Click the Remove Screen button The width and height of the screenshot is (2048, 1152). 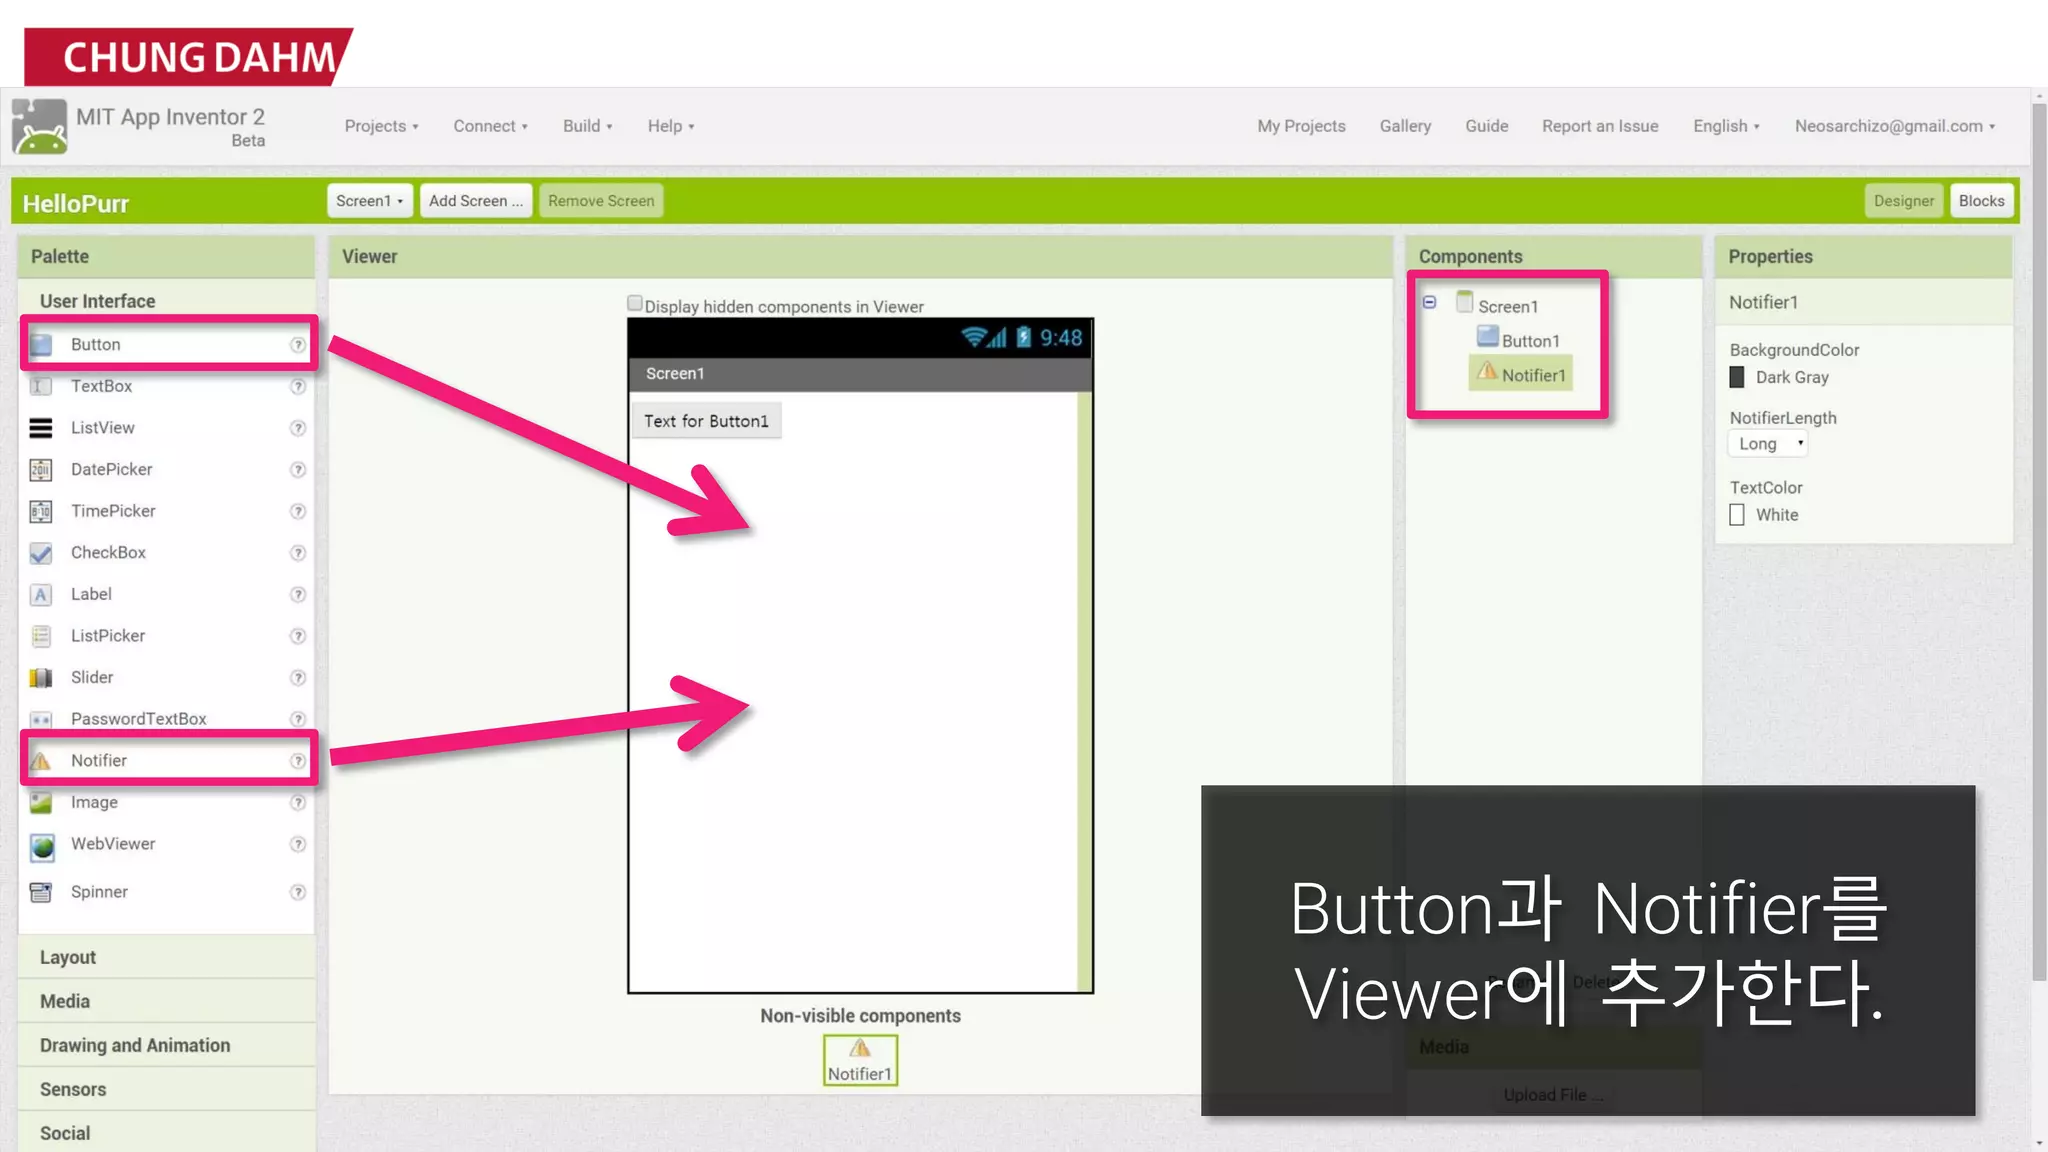(x=601, y=201)
